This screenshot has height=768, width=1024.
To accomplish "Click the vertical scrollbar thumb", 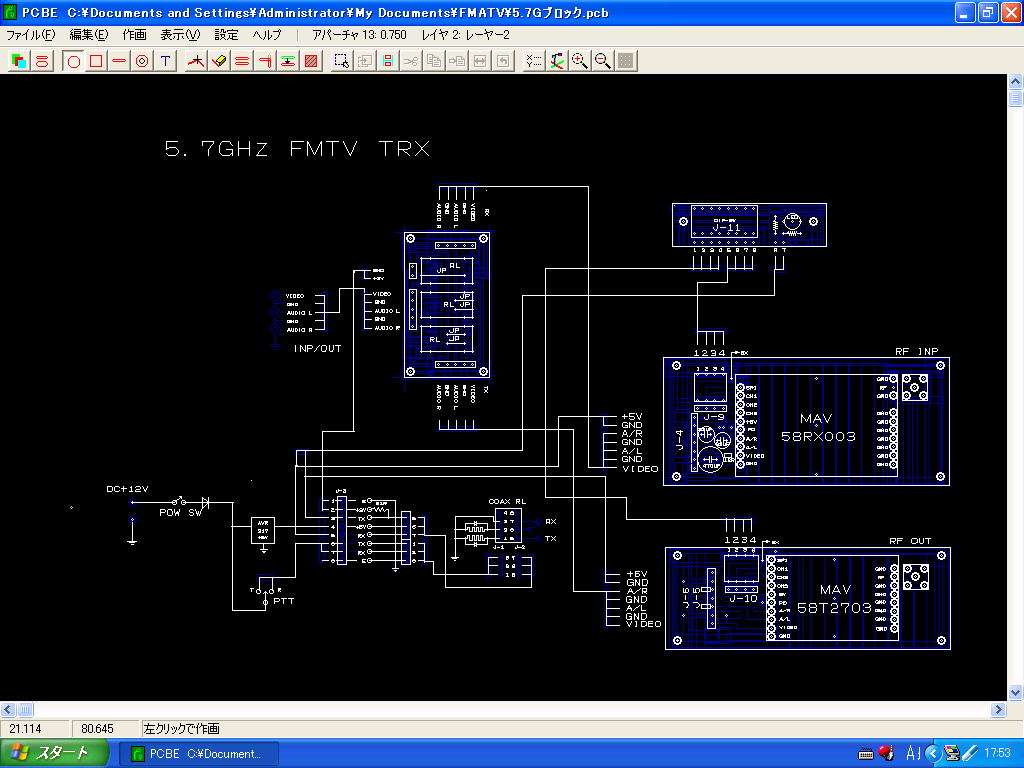I will [1016, 98].
